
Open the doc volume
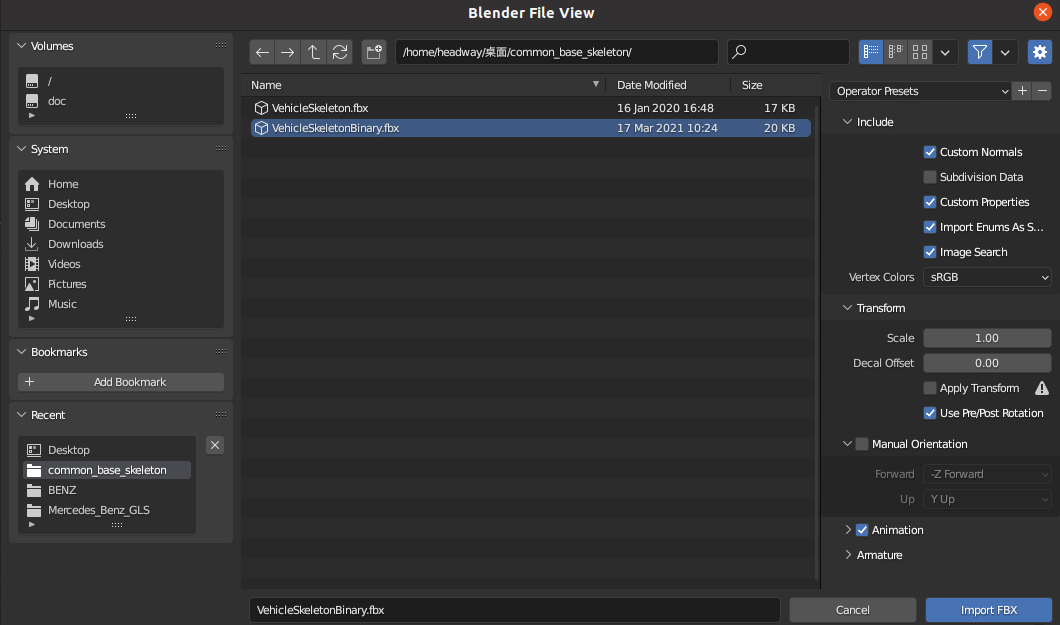[120, 101]
